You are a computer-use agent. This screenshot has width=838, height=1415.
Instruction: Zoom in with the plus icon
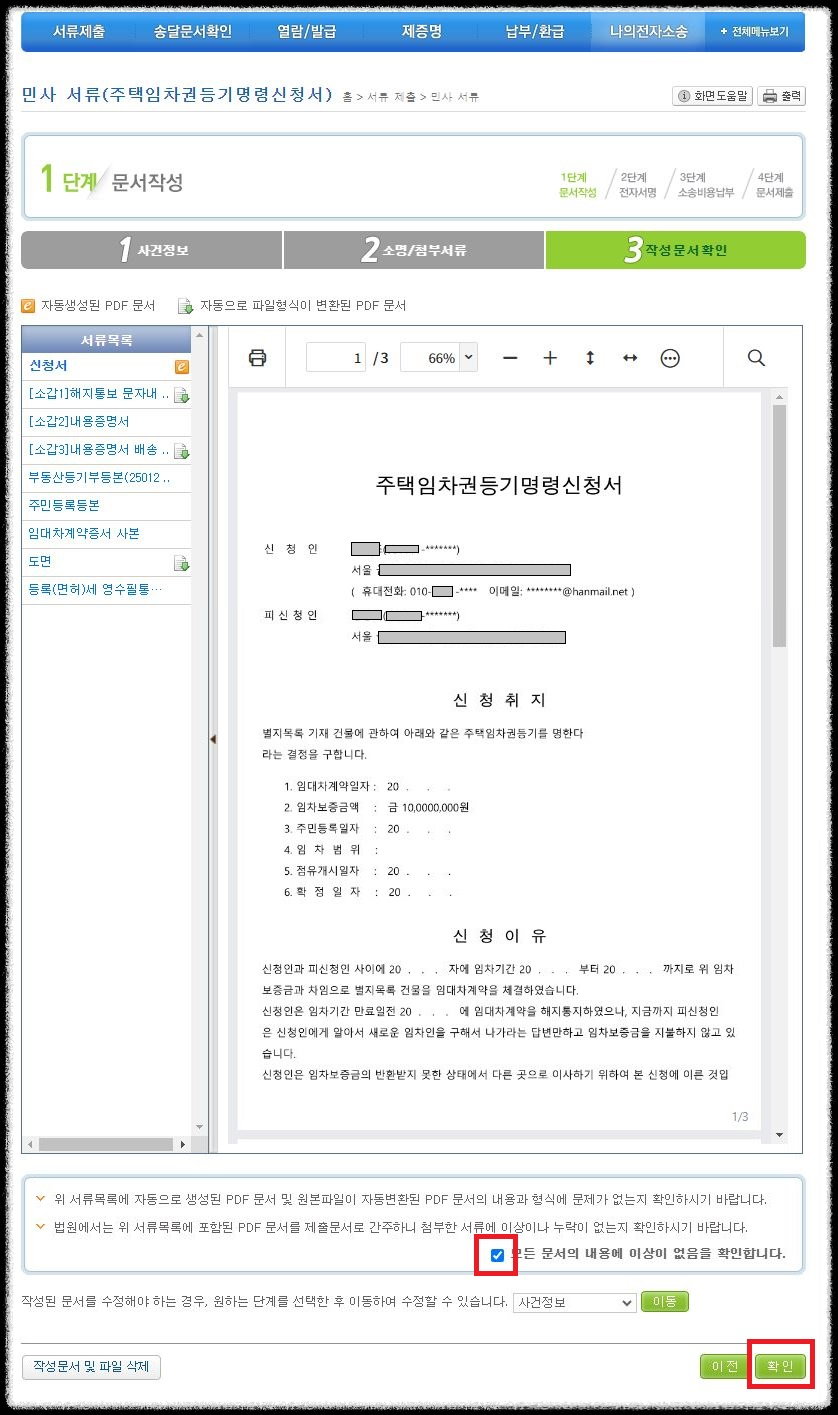(x=550, y=358)
